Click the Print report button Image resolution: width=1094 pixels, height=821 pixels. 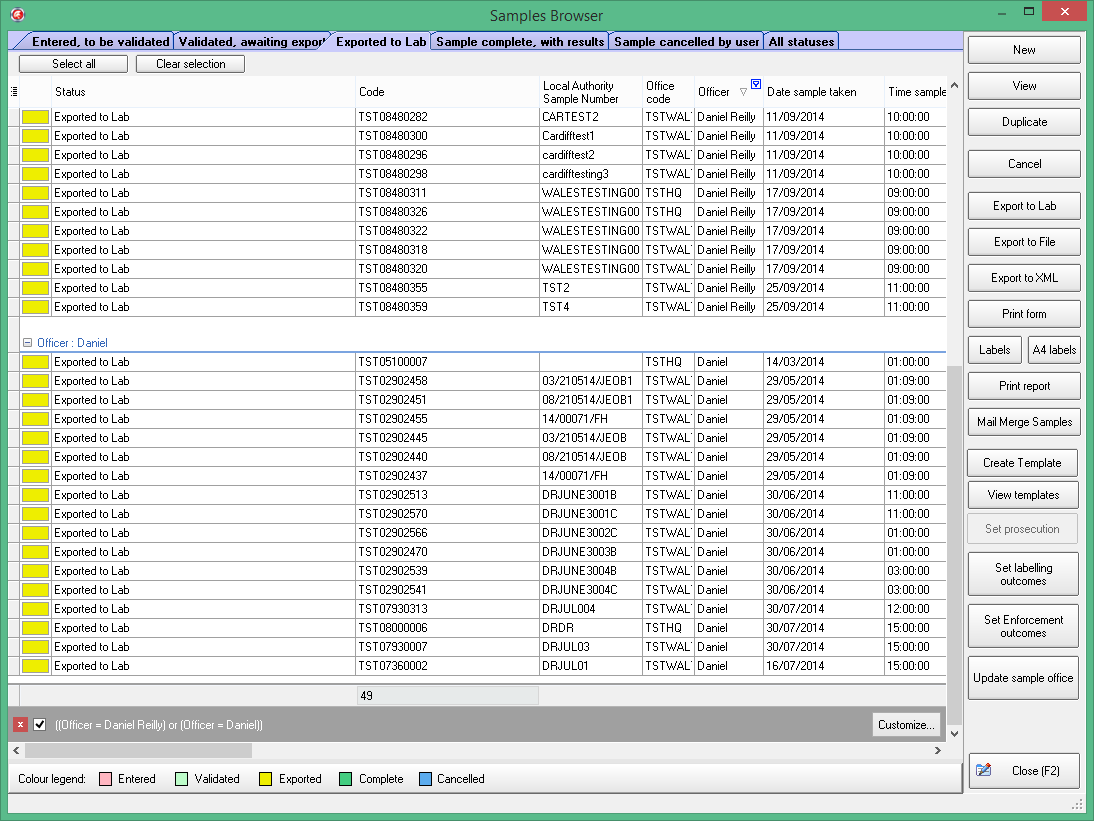click(1024, 386)
